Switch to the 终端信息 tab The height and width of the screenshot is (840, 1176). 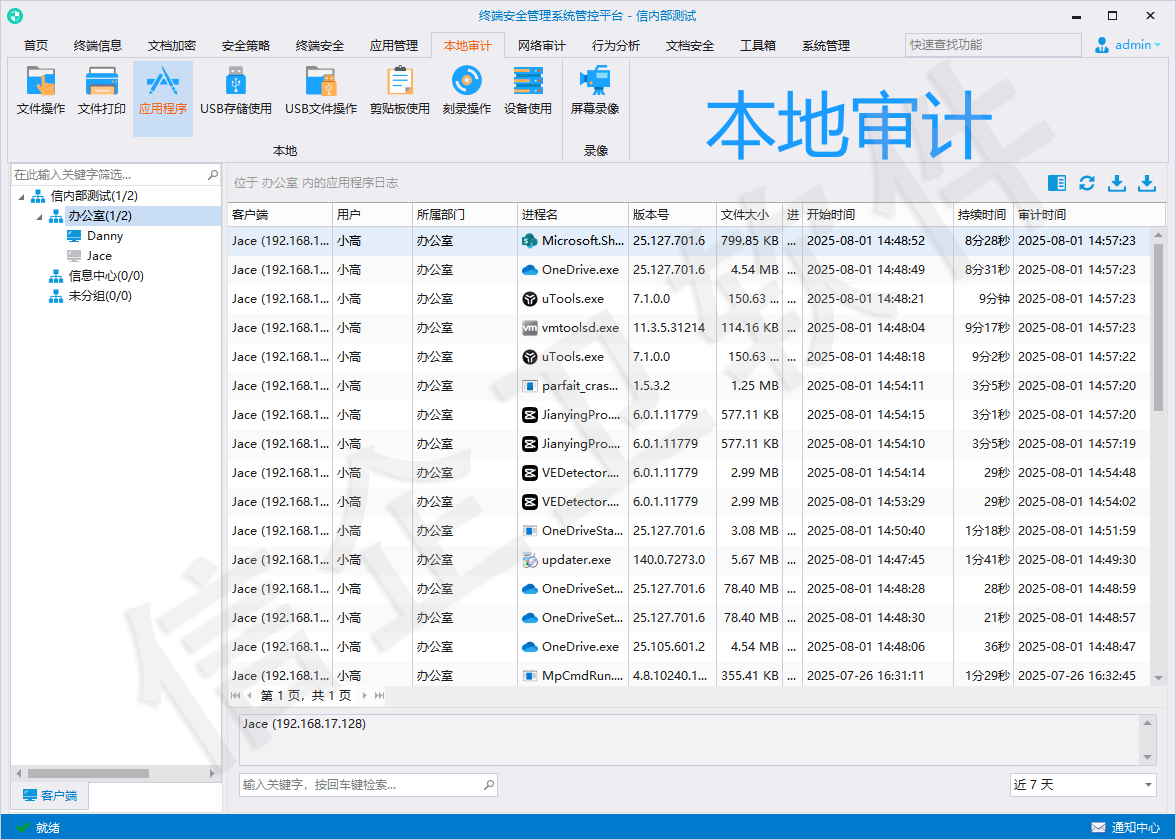[x=98, y=46]
